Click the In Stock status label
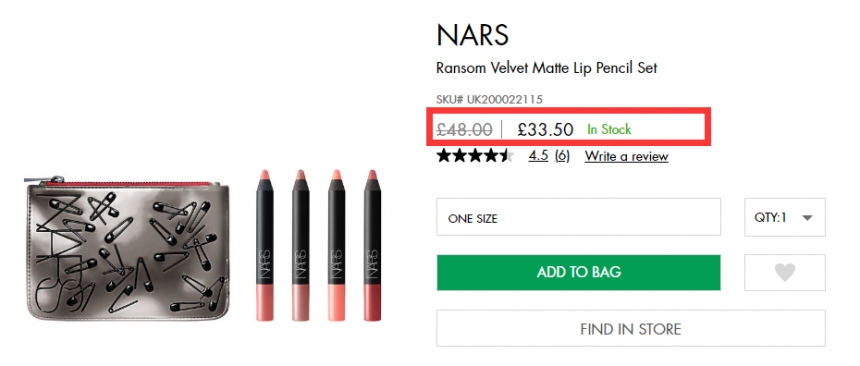 (609, 129)
